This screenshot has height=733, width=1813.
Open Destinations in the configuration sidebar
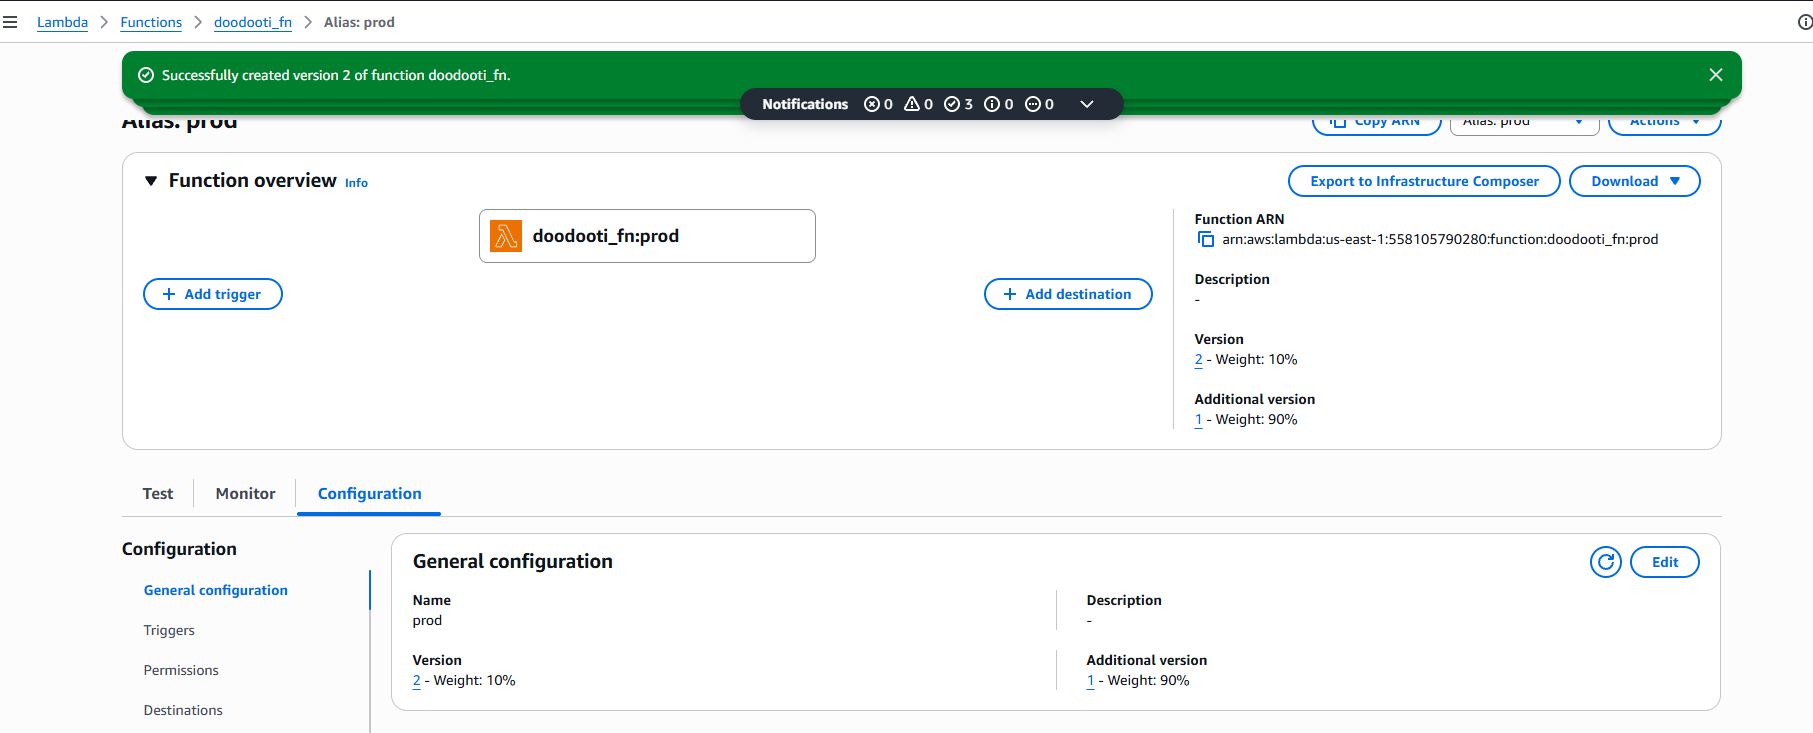point(183,710)
